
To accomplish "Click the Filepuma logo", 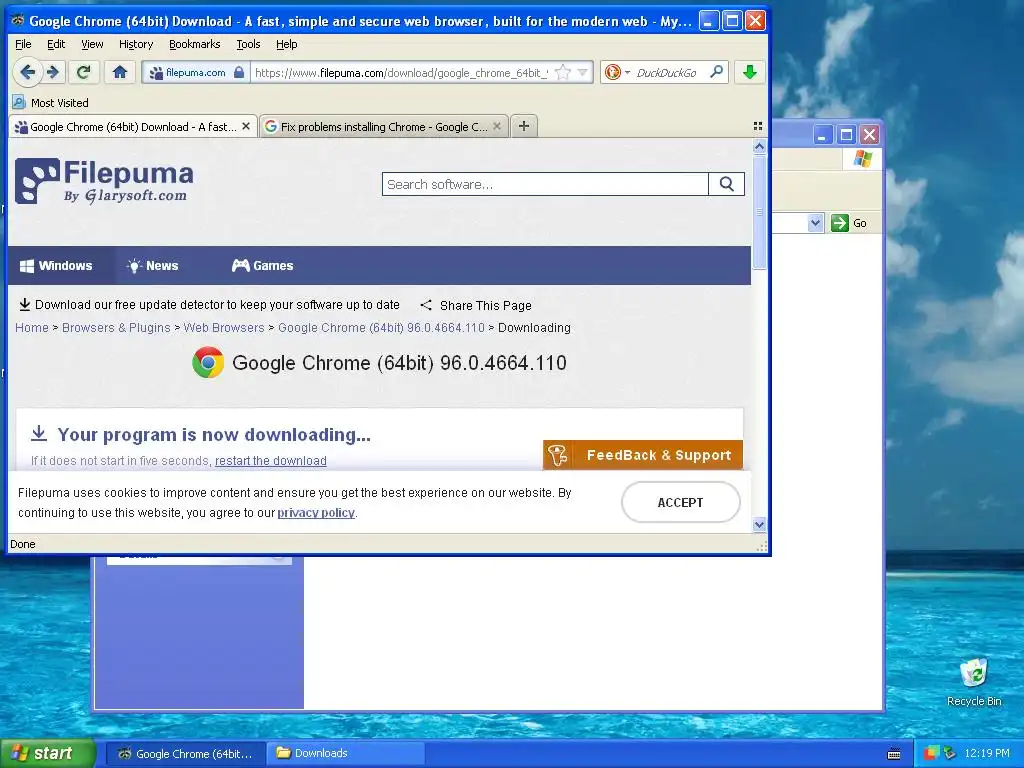I will (x=104, y=181).
